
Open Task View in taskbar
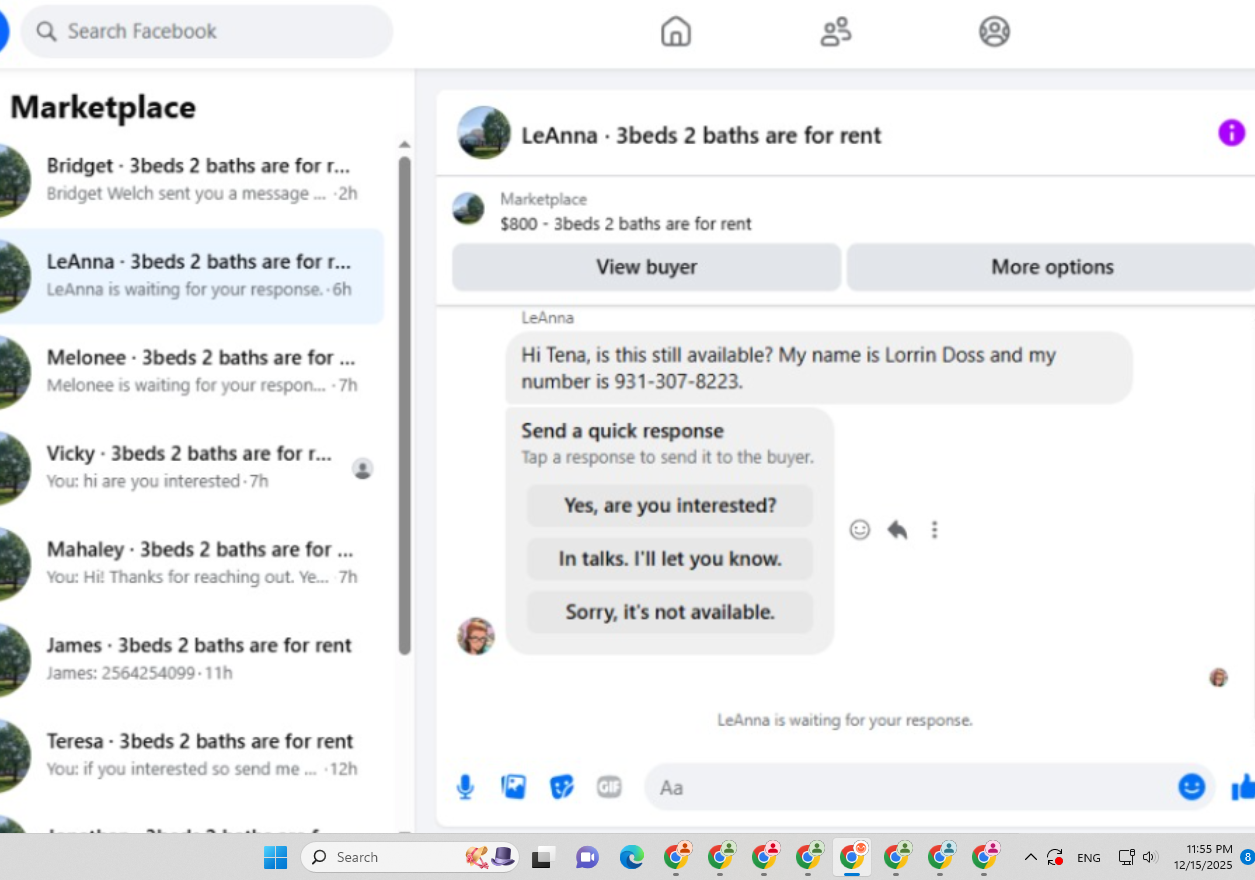tap(542, 857)
